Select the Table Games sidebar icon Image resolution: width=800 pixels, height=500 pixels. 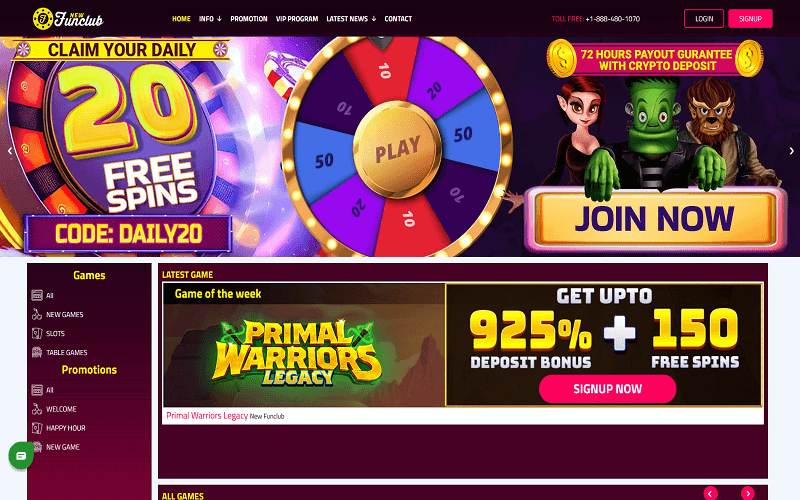pyautogui.click(x=37, y=352)
